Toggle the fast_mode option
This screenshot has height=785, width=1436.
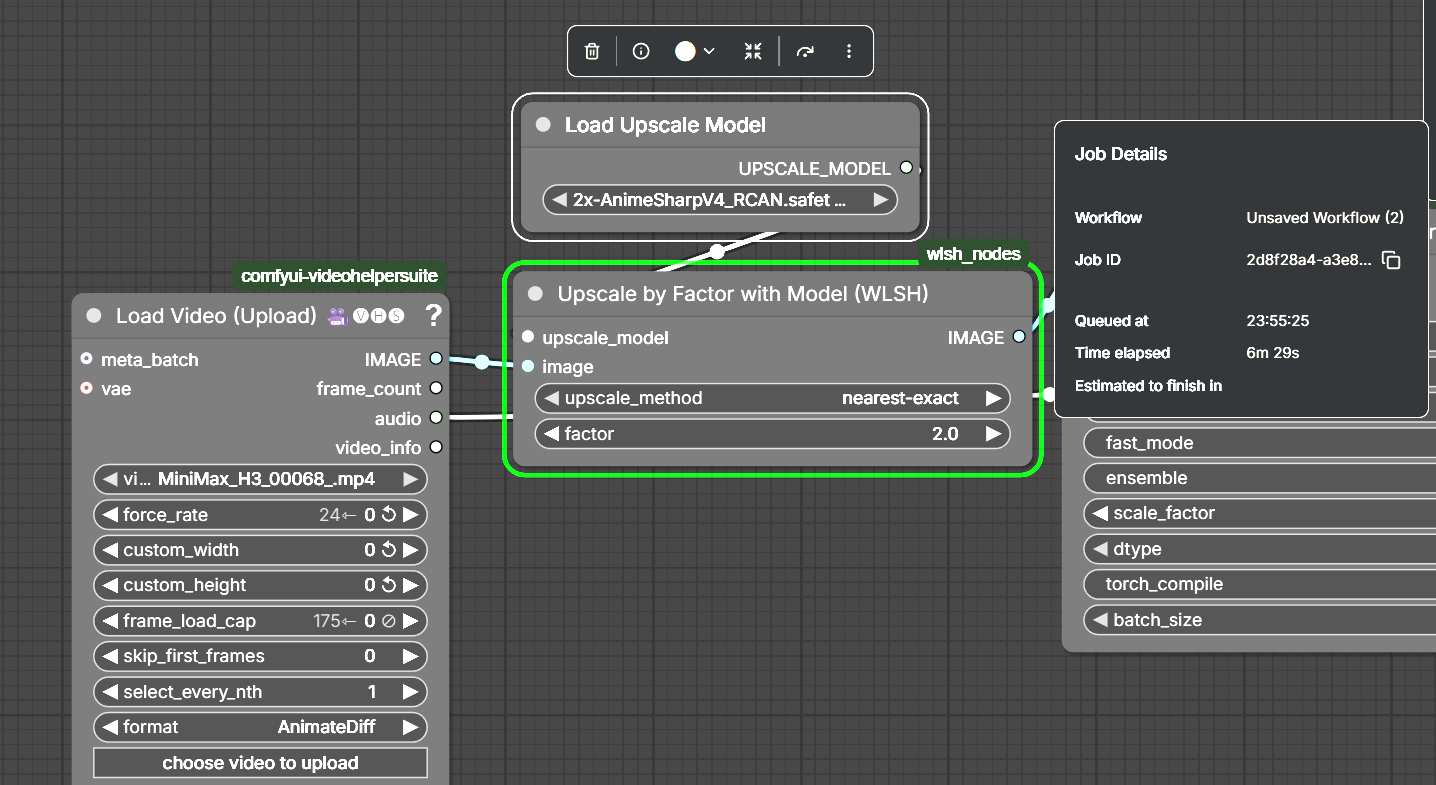pos(1260,443)
